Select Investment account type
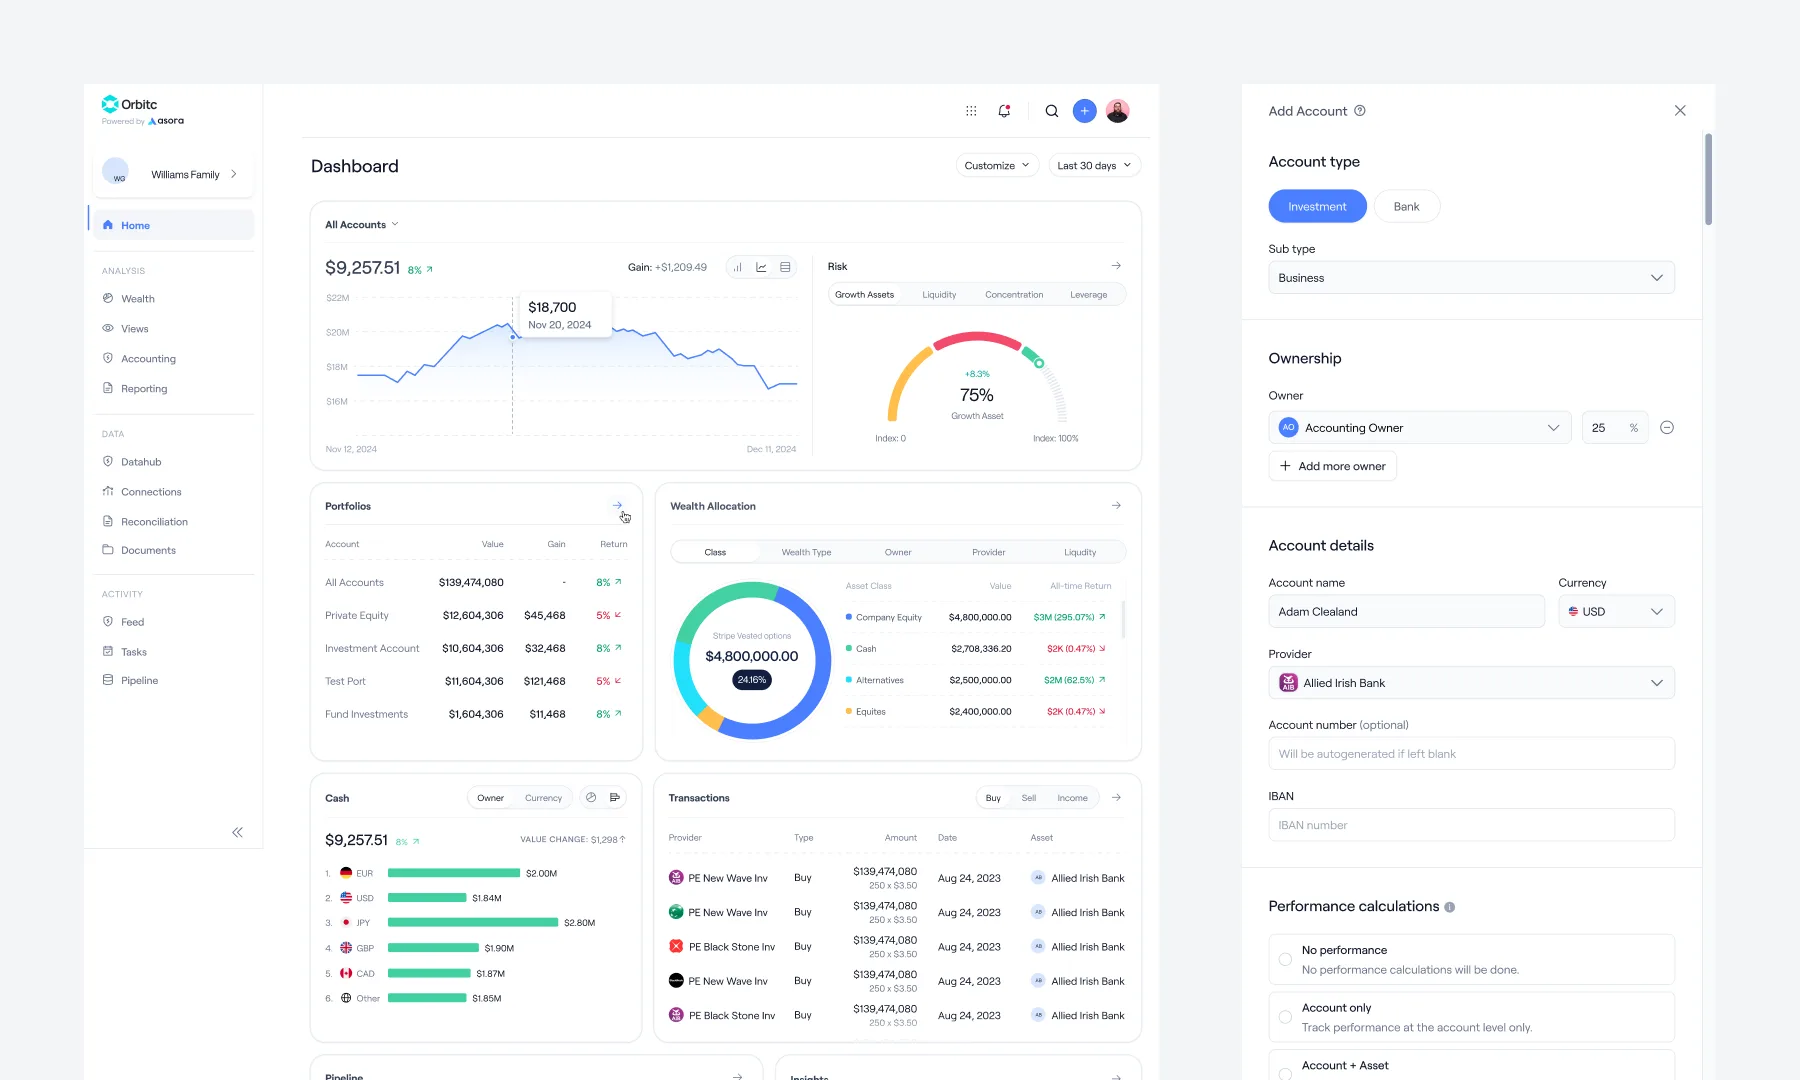Viewport: 1800px width, 1080px height. pos(1317,206)
